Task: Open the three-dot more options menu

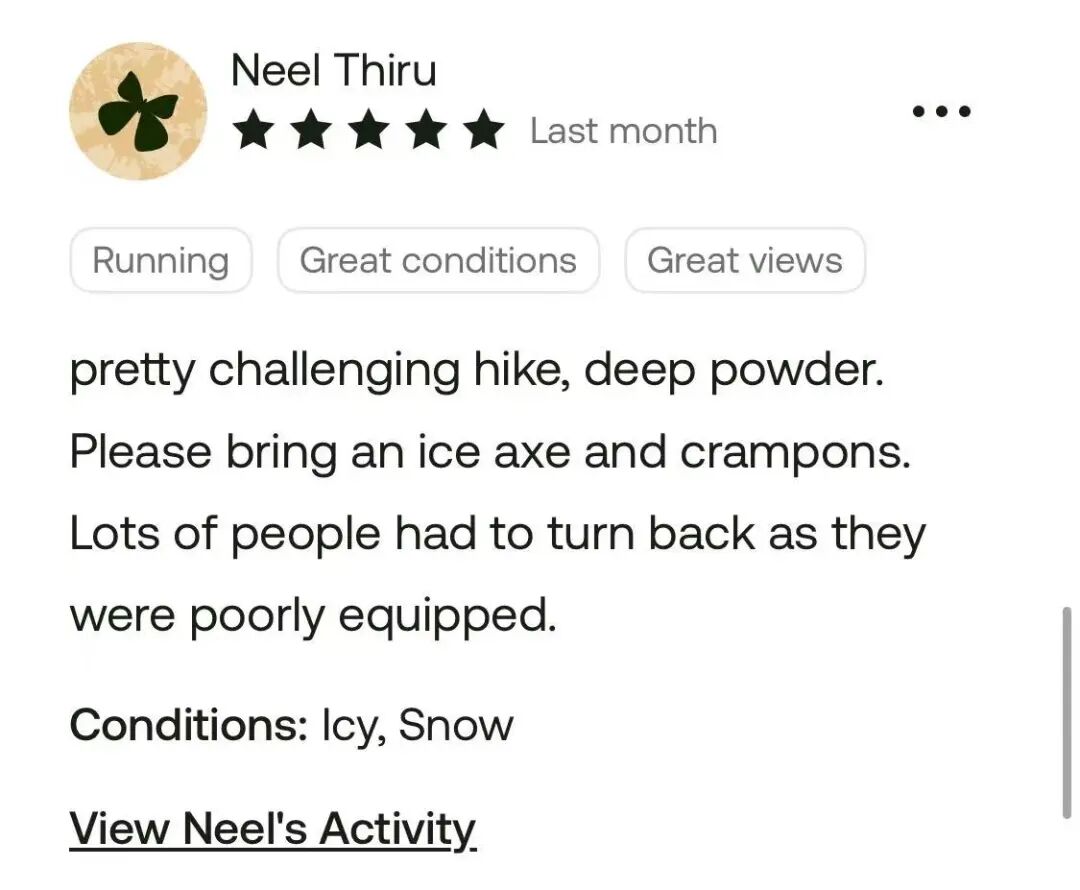Action: 941,111
